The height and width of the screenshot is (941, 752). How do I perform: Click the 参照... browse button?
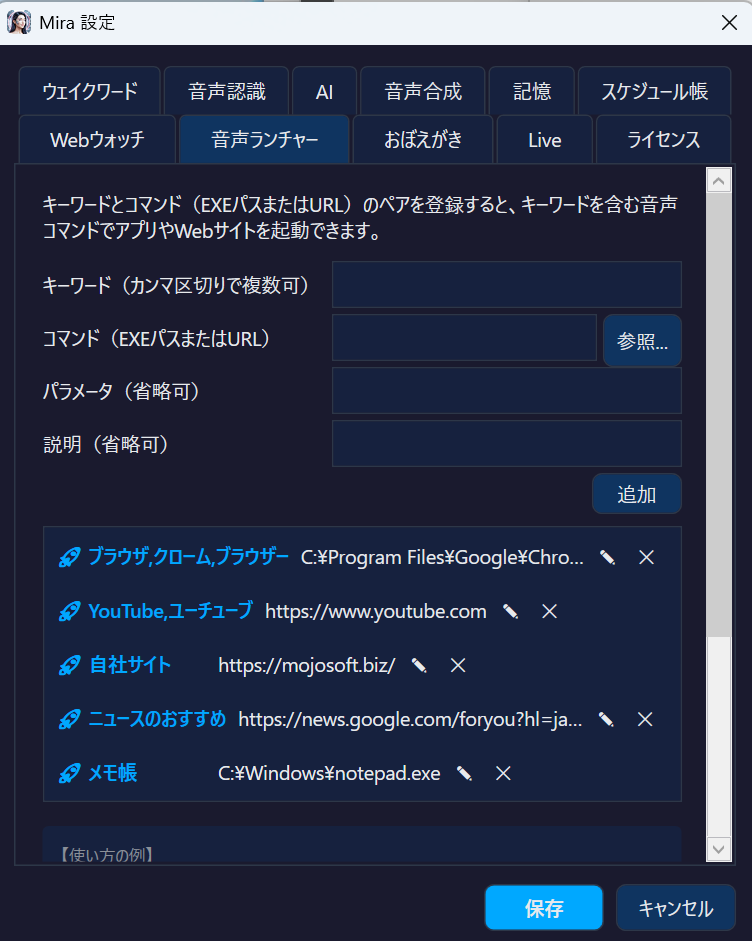click(x=642, y=341)
